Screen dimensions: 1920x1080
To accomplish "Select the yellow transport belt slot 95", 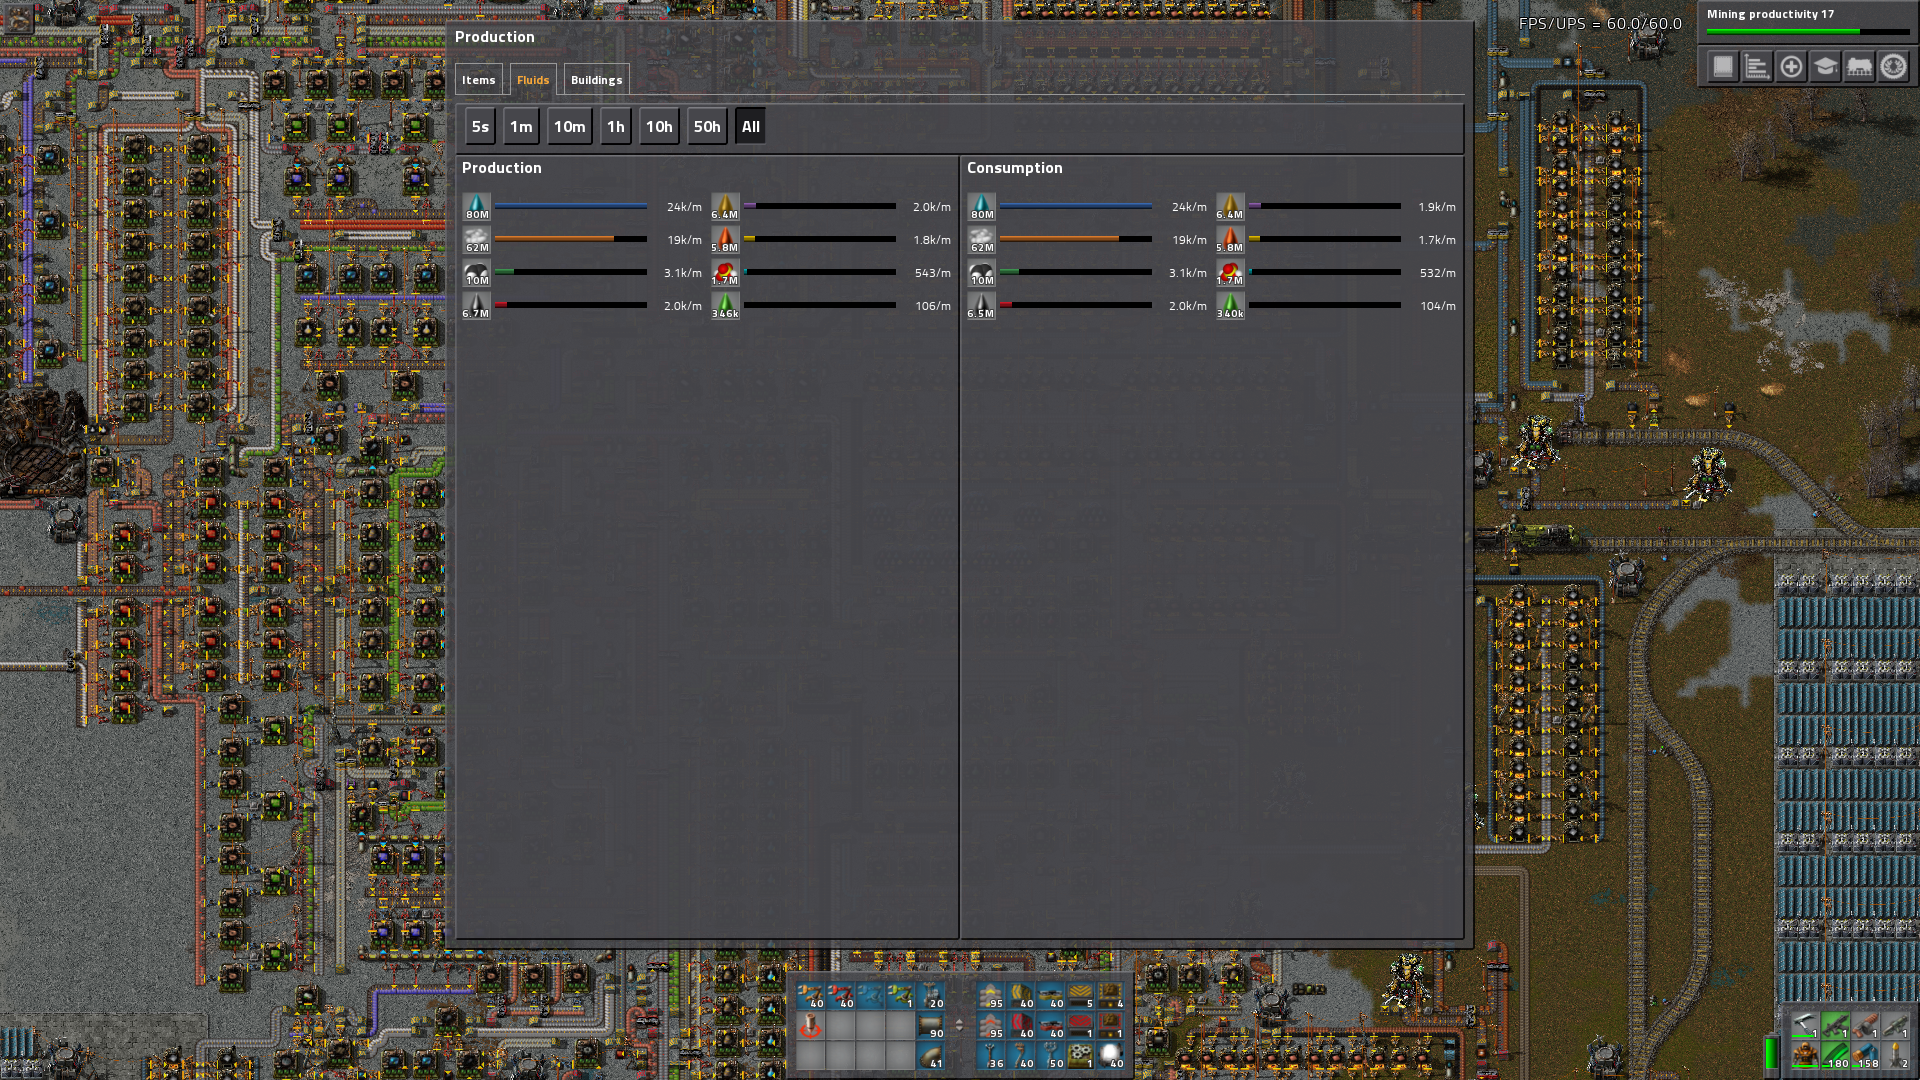I will click(x=991, y=996).
